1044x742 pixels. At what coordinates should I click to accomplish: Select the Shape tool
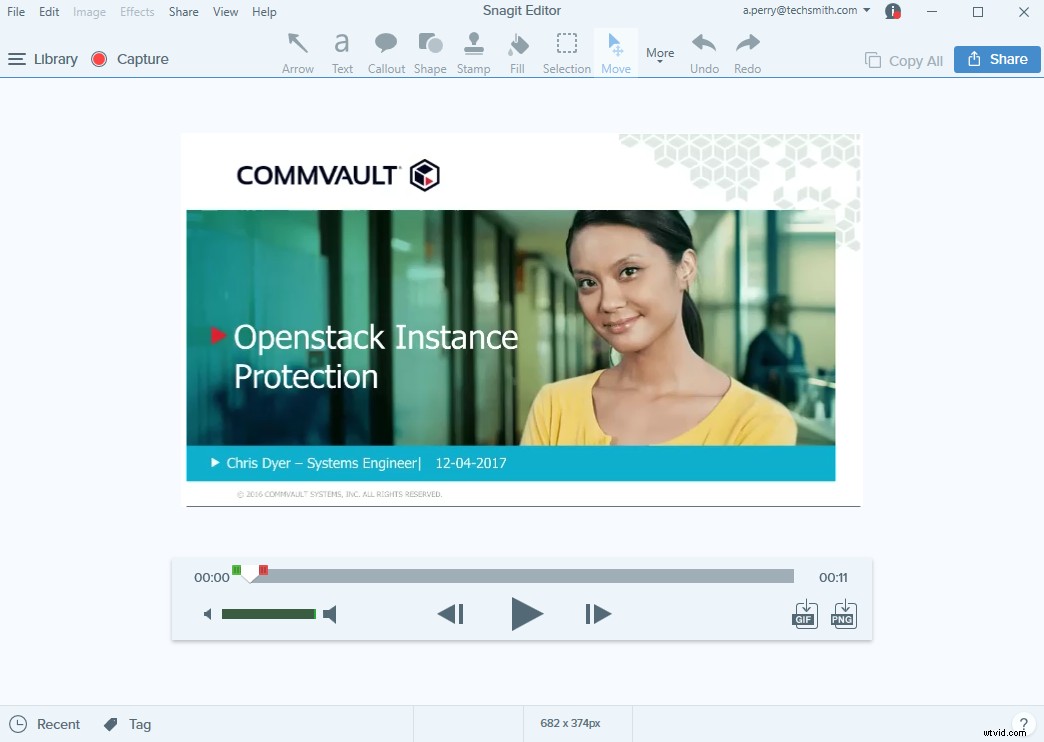(x=430, y=51)
